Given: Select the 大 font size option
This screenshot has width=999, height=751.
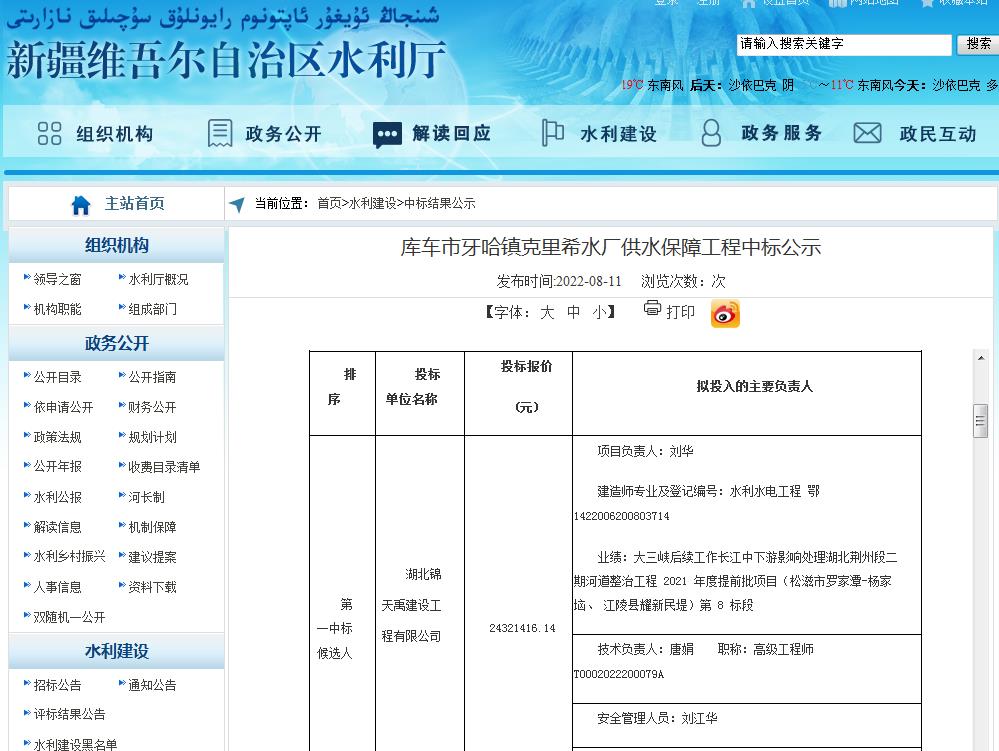Looking at the screenshot, I should tap(547, 311).
